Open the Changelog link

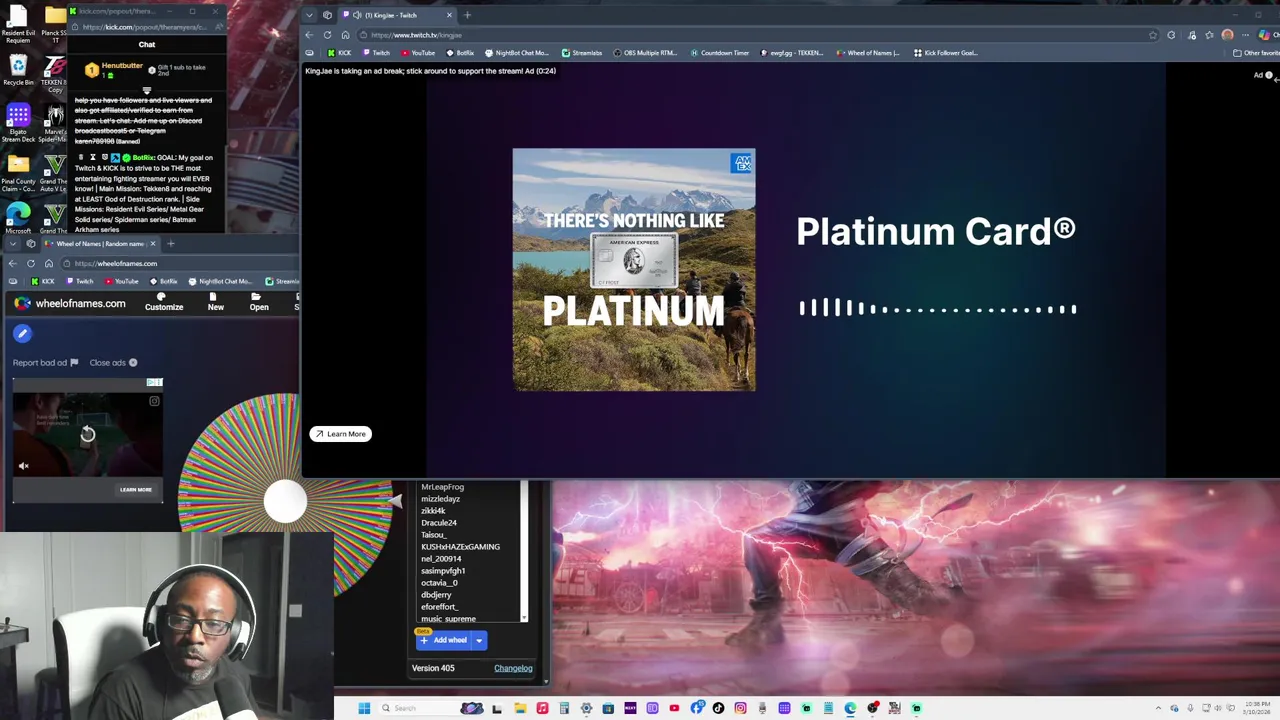513,668
